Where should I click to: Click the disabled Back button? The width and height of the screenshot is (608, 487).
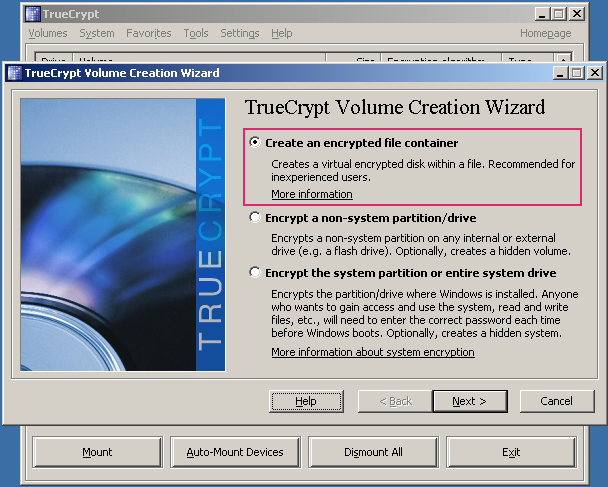pyautogui.click(x=395, y=401)
